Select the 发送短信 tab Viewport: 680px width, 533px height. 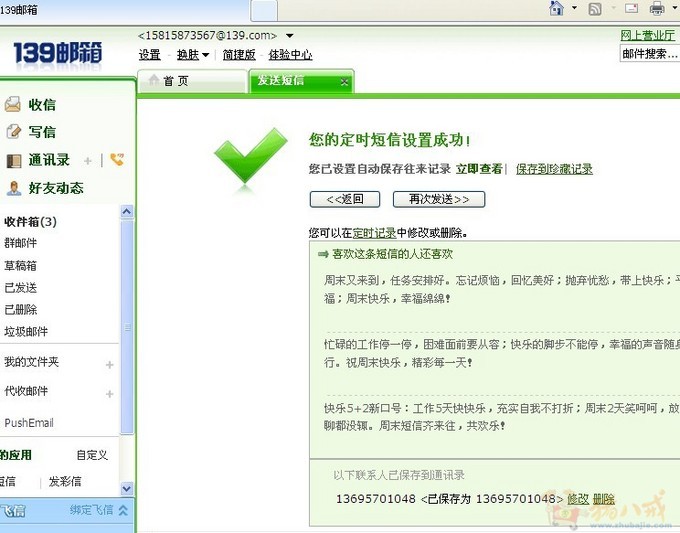coord(301,81)
